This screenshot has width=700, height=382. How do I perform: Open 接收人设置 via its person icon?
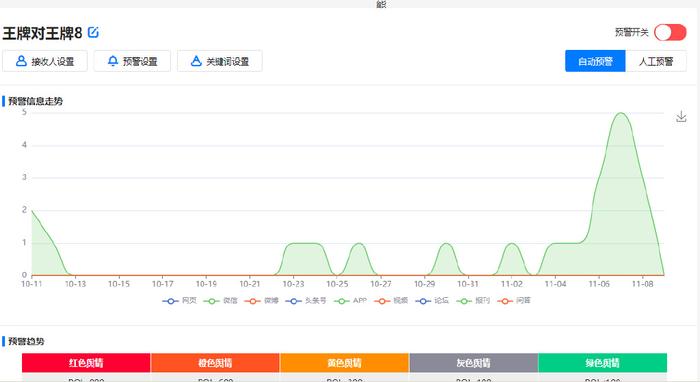tap(21, 61)
